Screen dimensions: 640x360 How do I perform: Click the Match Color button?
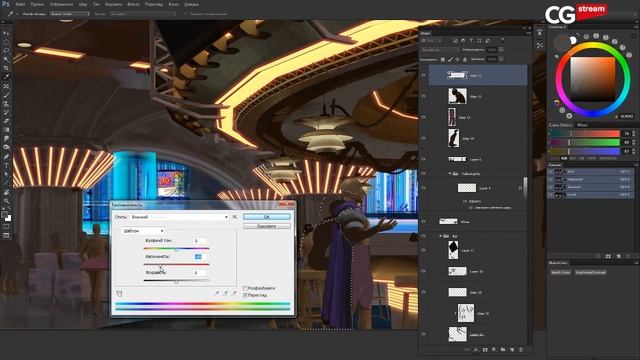(x=561, y=272)
